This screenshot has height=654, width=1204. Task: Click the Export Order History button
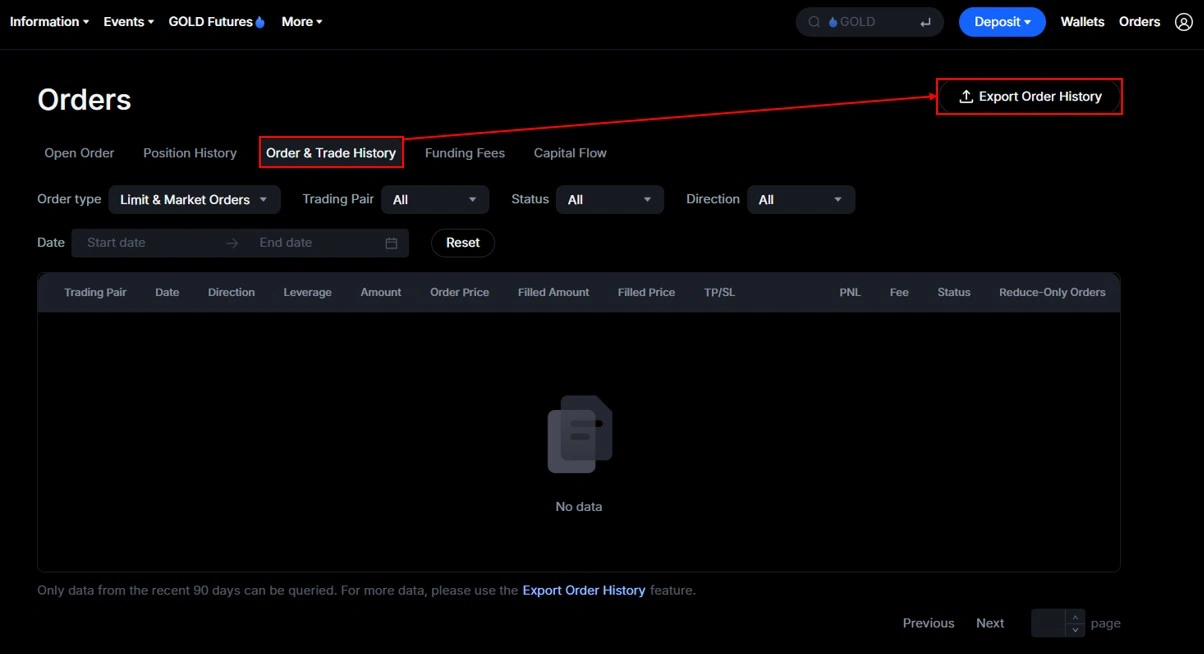tap(1029, 97)
